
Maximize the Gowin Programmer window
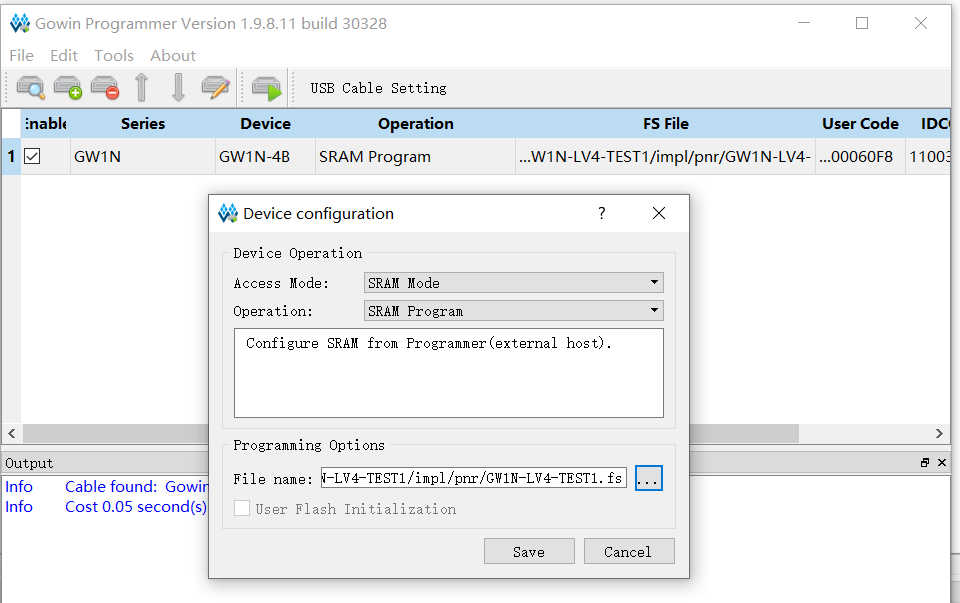coord(862,23)
